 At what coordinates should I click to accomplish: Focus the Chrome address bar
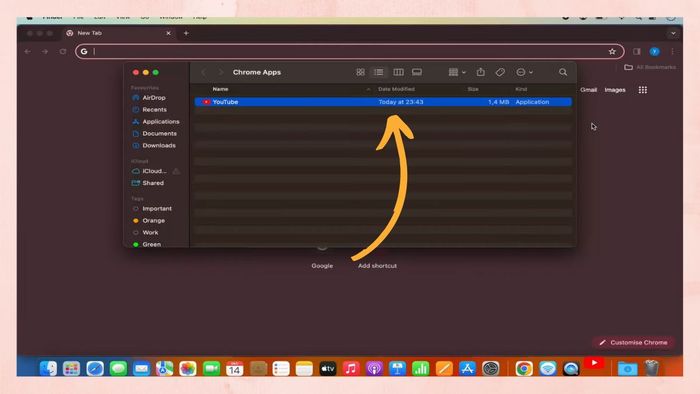350,52
